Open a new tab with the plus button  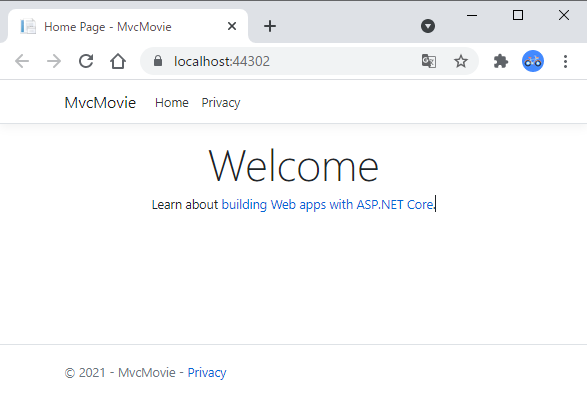[x=270, y=26]
